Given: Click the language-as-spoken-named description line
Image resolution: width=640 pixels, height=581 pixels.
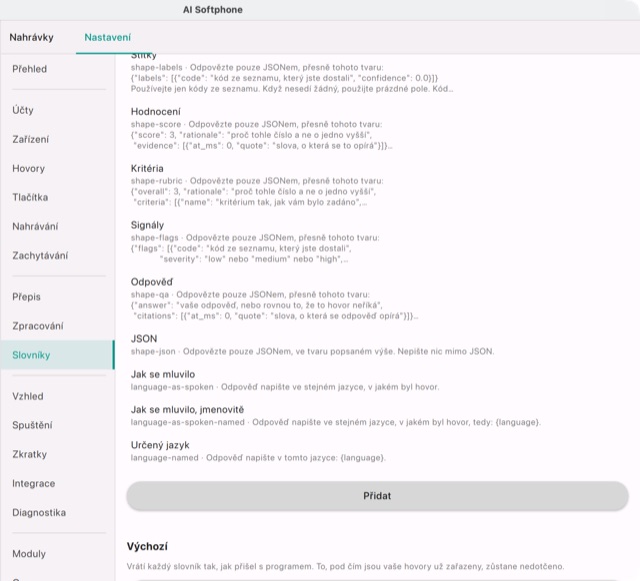Looking at the screenshot, I should pos(336,422).
